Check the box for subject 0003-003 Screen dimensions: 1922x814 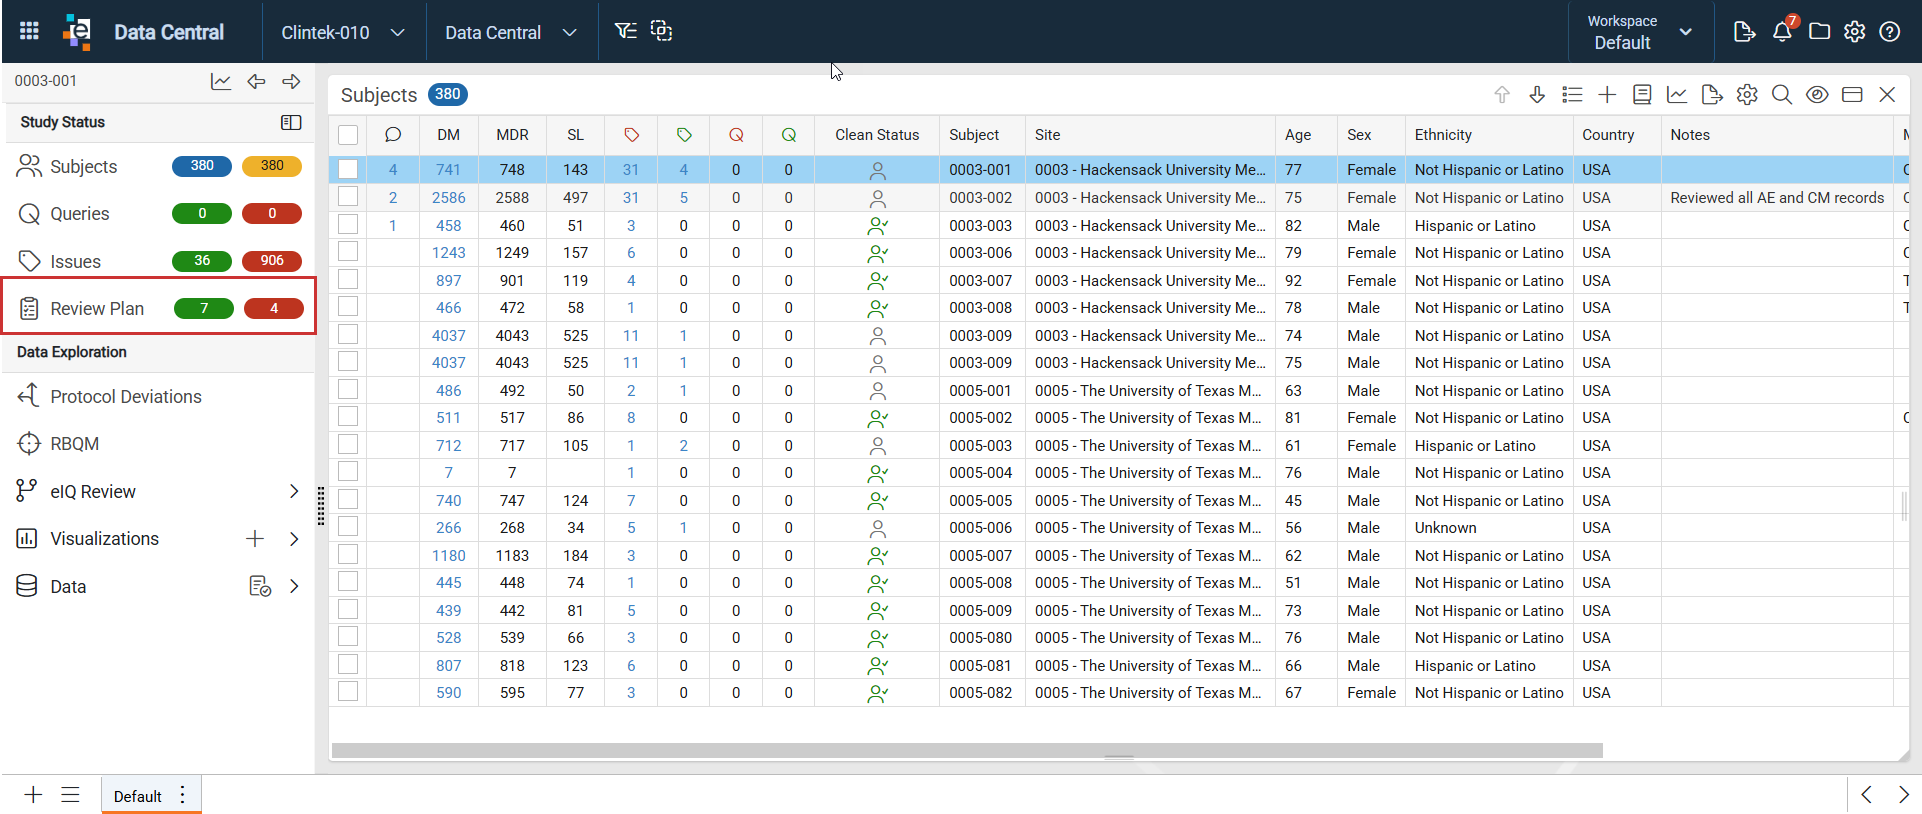click(x=348, y=224)
